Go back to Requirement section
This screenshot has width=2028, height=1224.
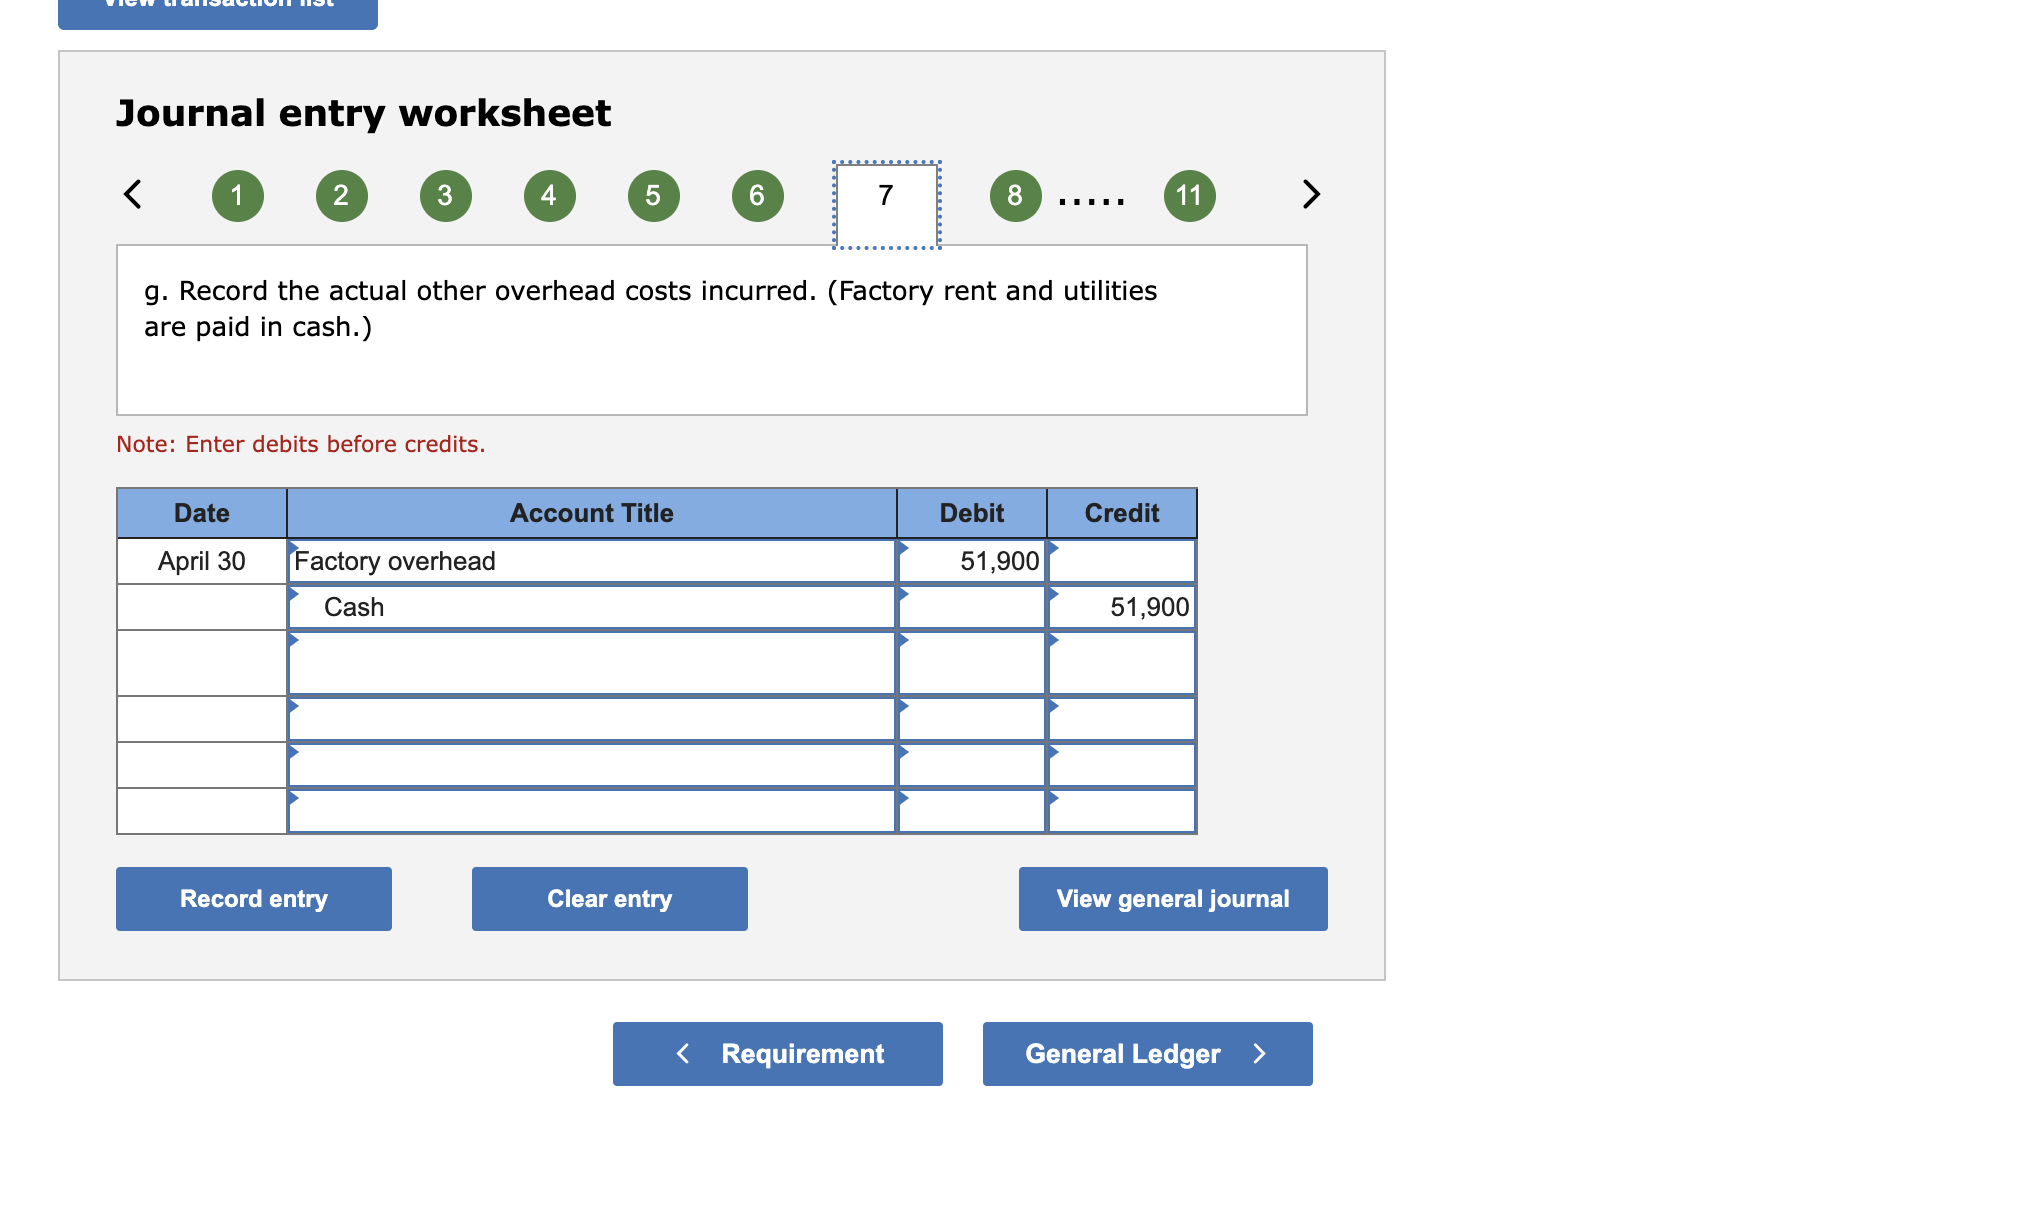pyautogui.click(x=776, y=1053)
